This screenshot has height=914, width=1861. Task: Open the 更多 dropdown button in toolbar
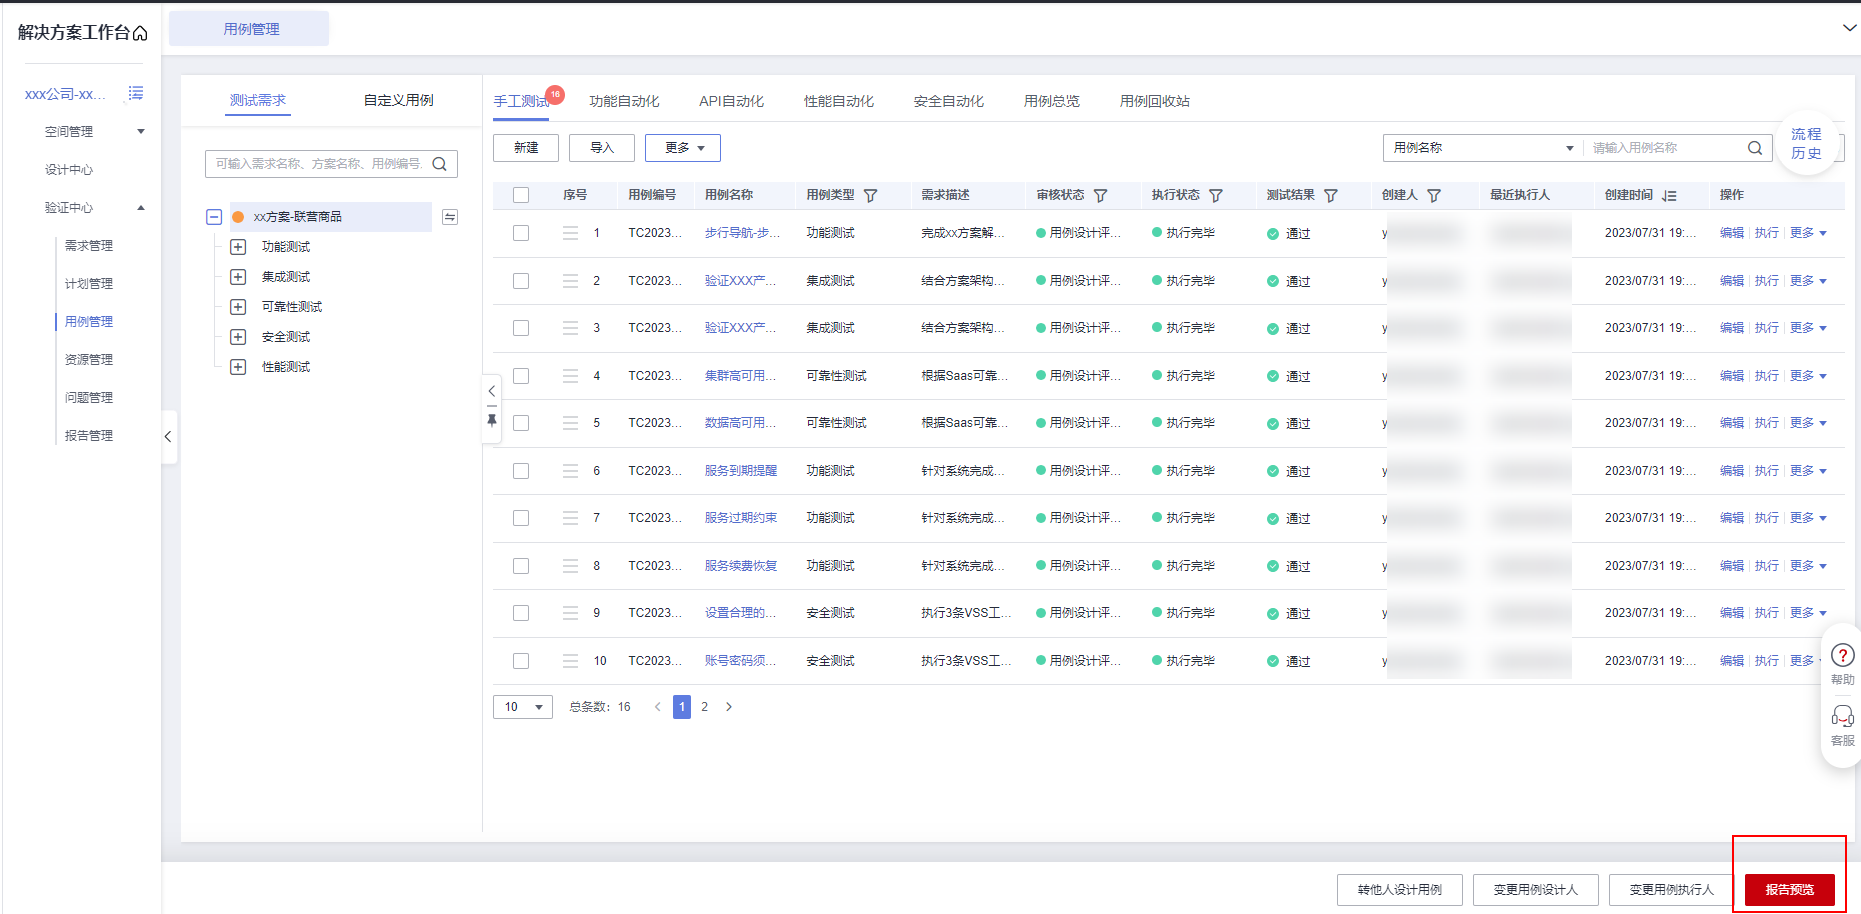[683, 148]
